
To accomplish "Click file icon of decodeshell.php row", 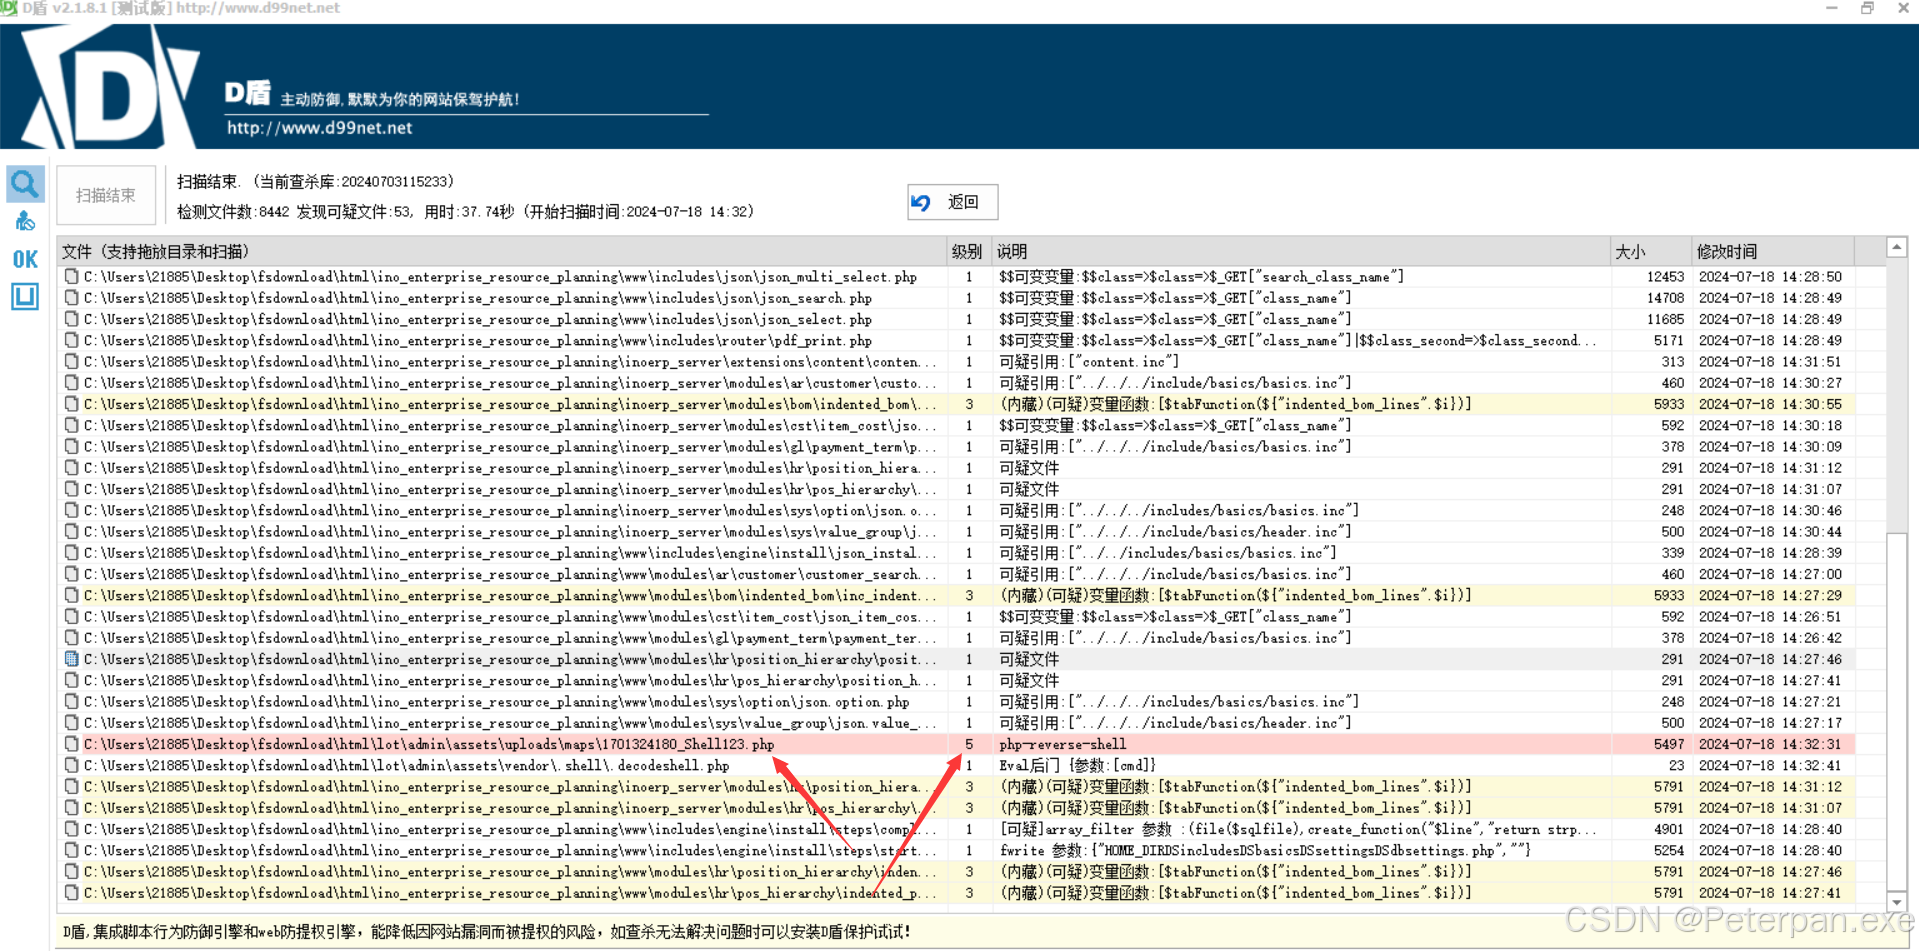I will tap(71, 765).
